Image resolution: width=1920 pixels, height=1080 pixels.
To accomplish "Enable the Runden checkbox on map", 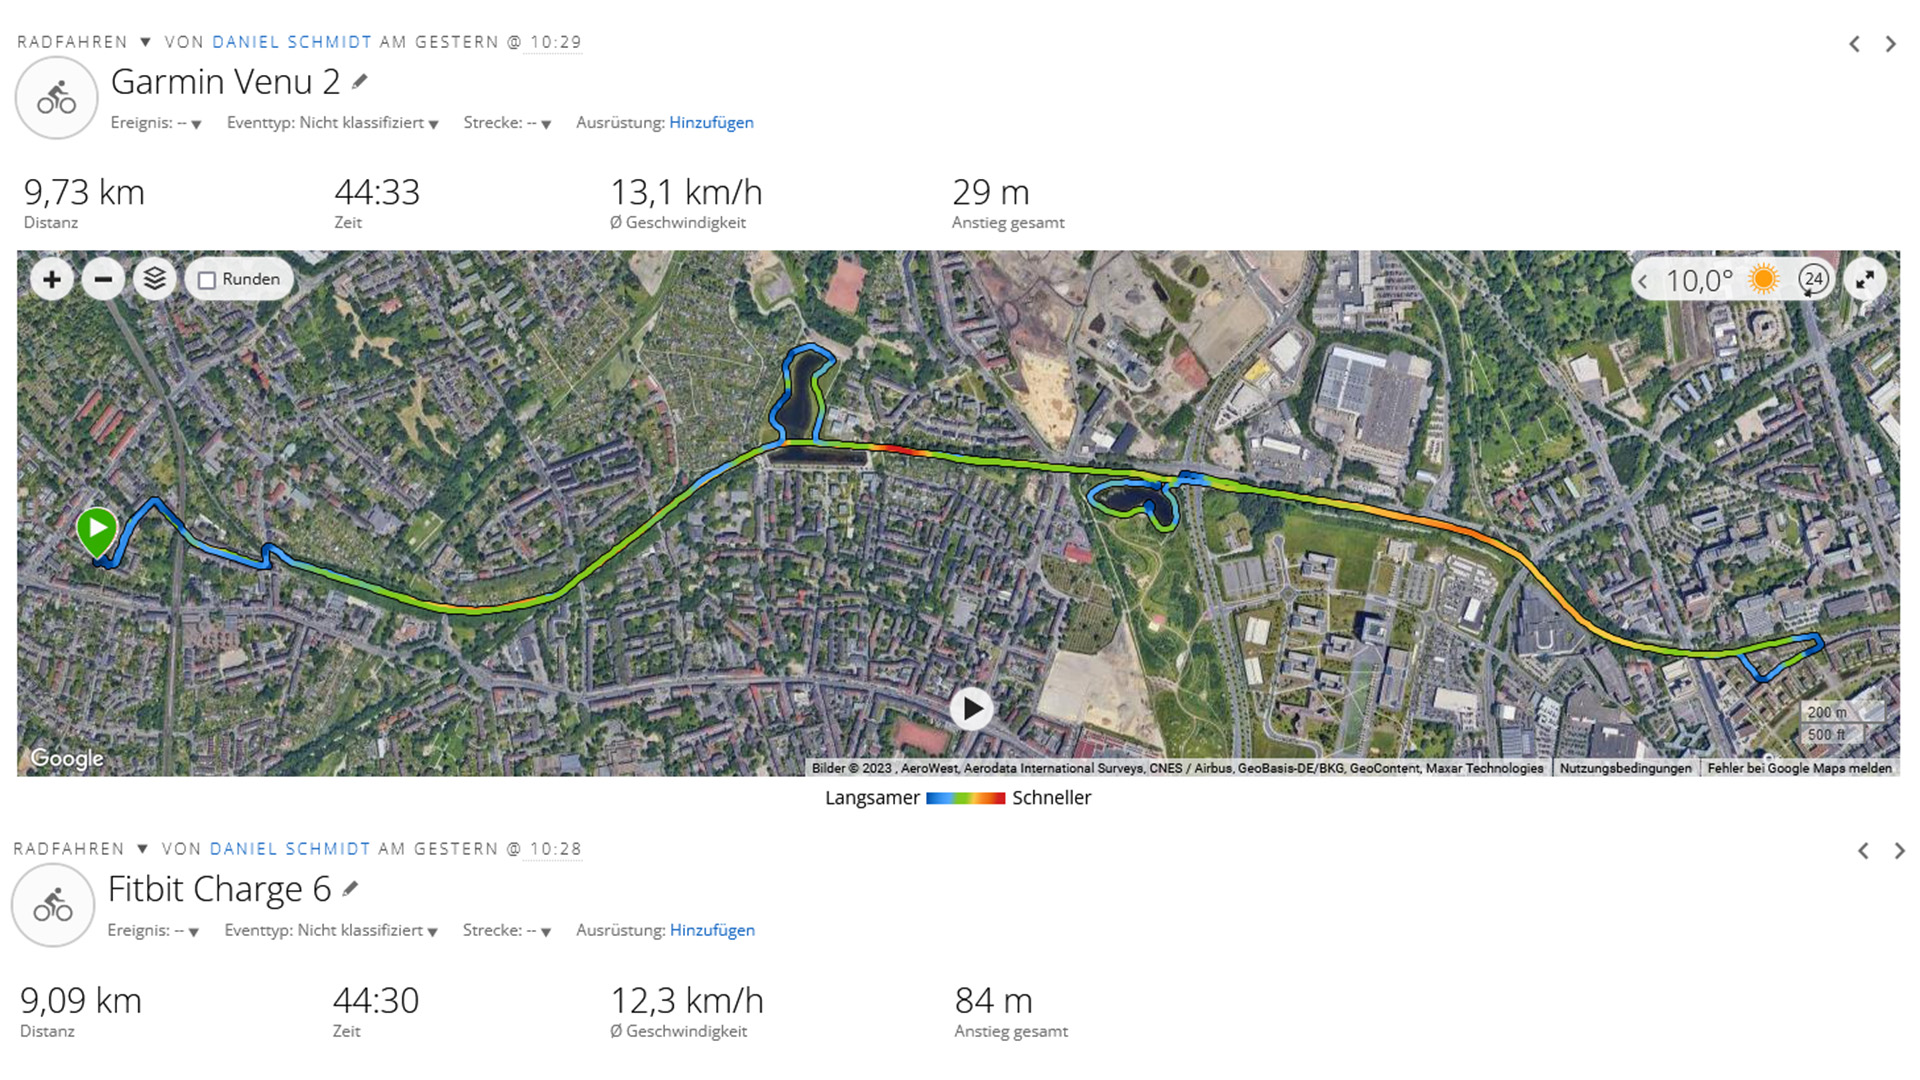I will click(207, 281).
